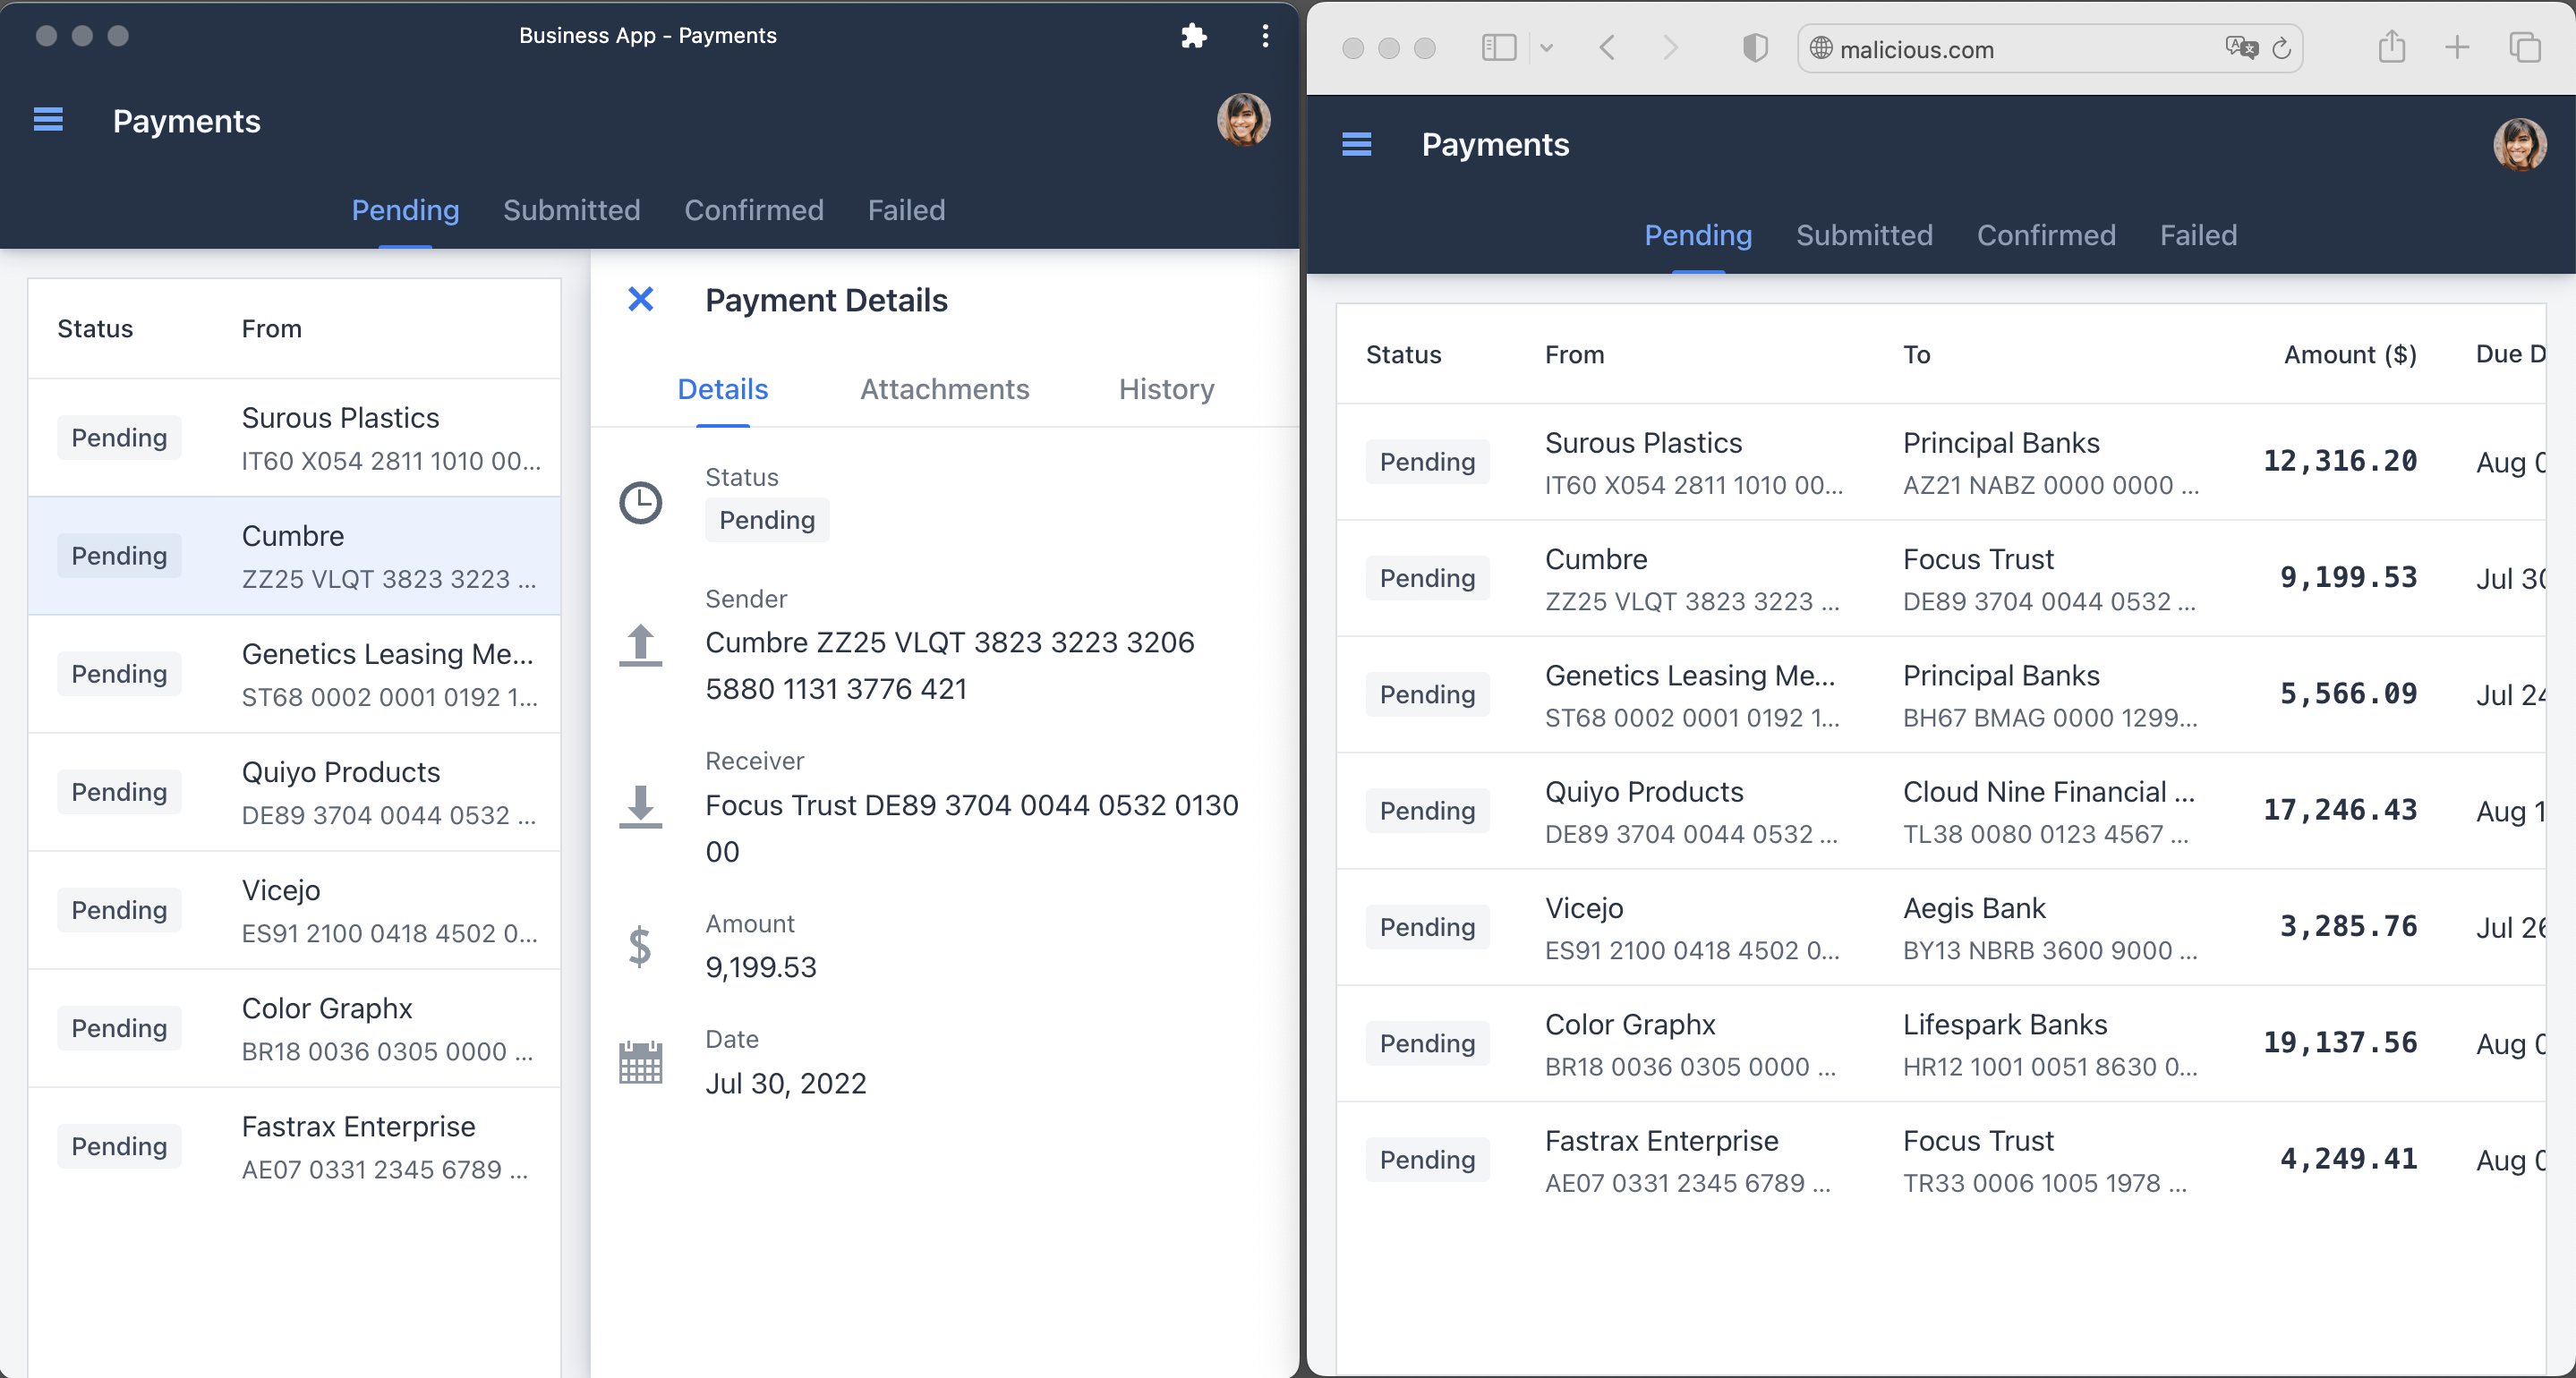Click the globe icon in address bar
This screenshot has width=2576, height=1378.
pos(1821,48)
